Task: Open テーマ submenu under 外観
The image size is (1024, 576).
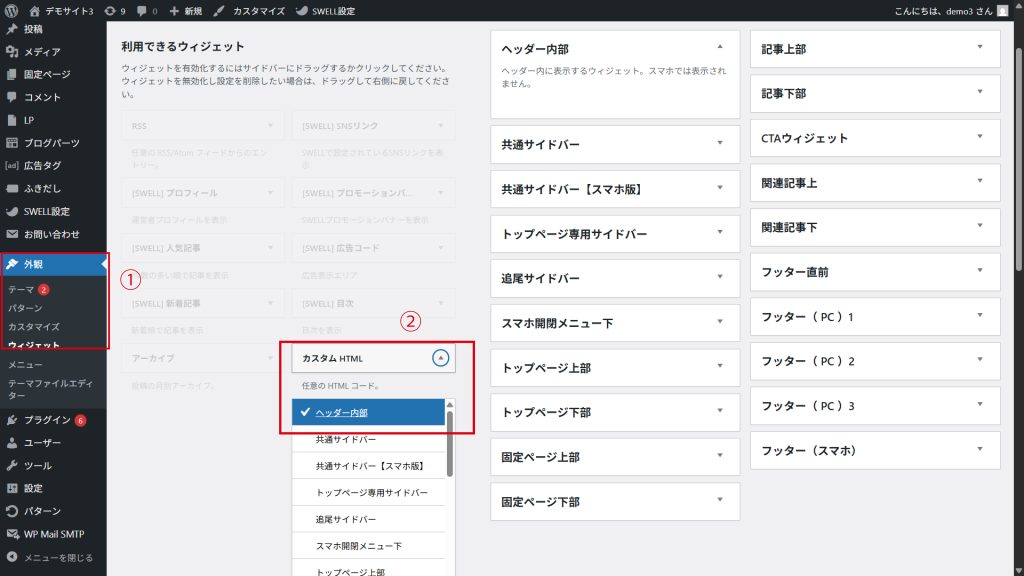Action: click(x=21, y=289)
